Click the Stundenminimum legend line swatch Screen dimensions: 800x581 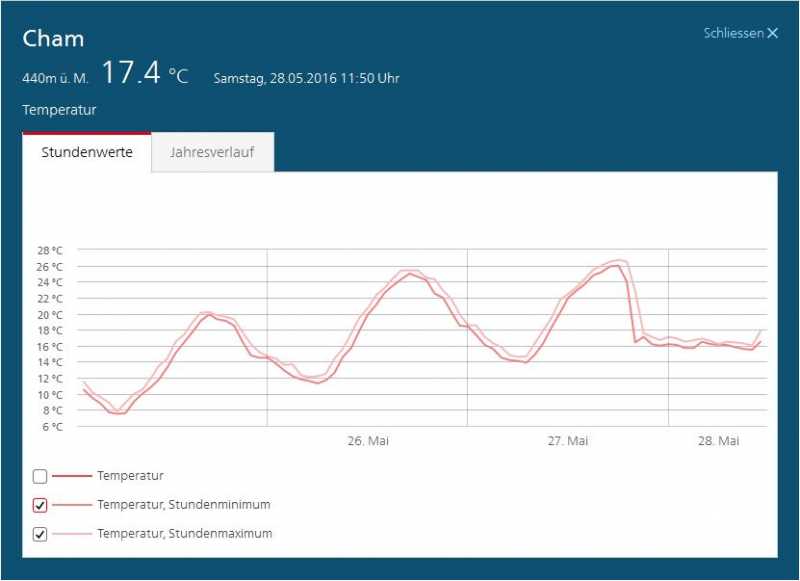click(72, 505)
